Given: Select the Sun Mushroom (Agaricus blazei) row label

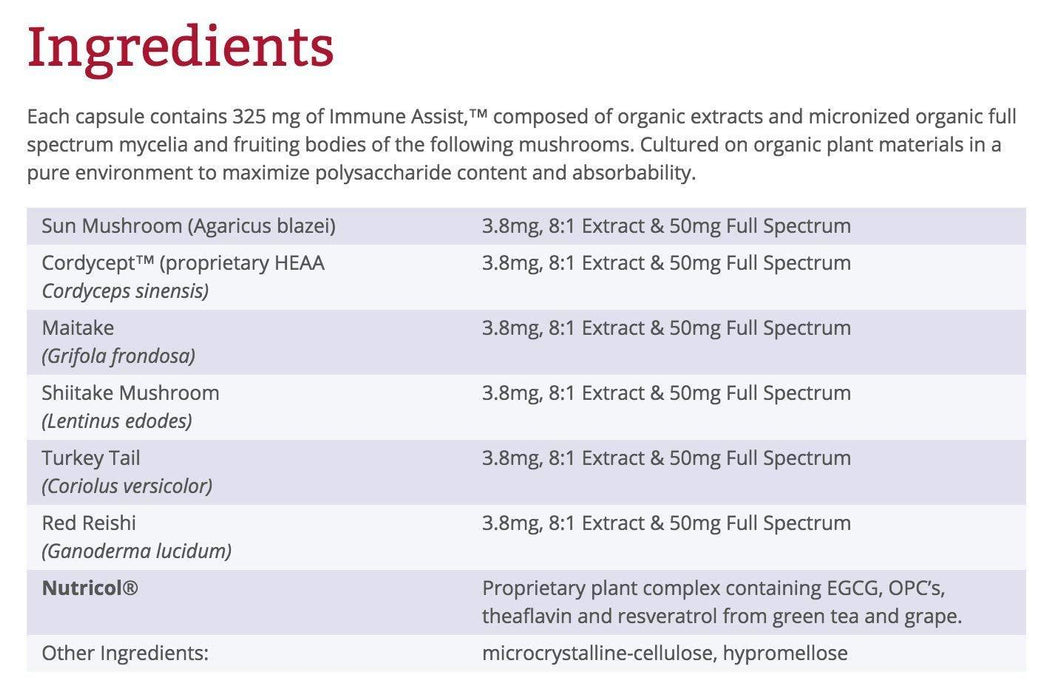Looking at the screenshot, I should [189, 226].
